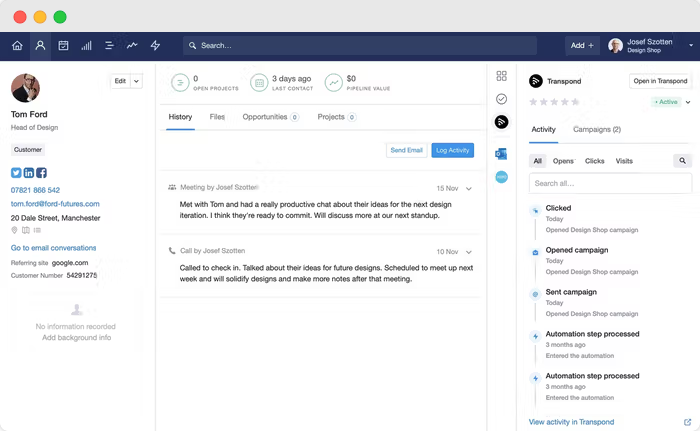Click the pipeline value circle icon
700x431 pixels.
pos(333,83)
